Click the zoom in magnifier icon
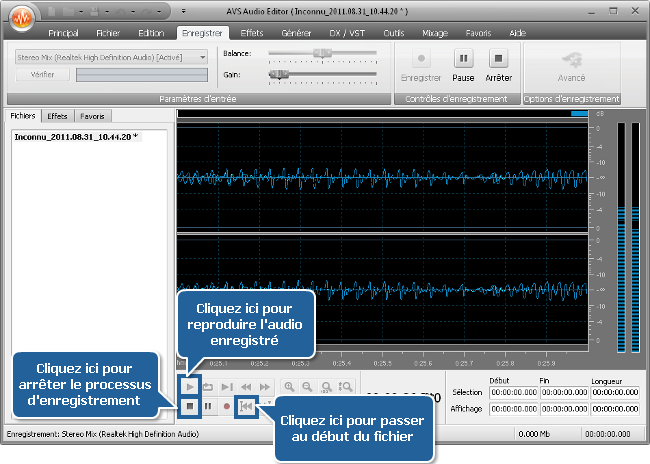The image size is (650, 464). point(289,386)
